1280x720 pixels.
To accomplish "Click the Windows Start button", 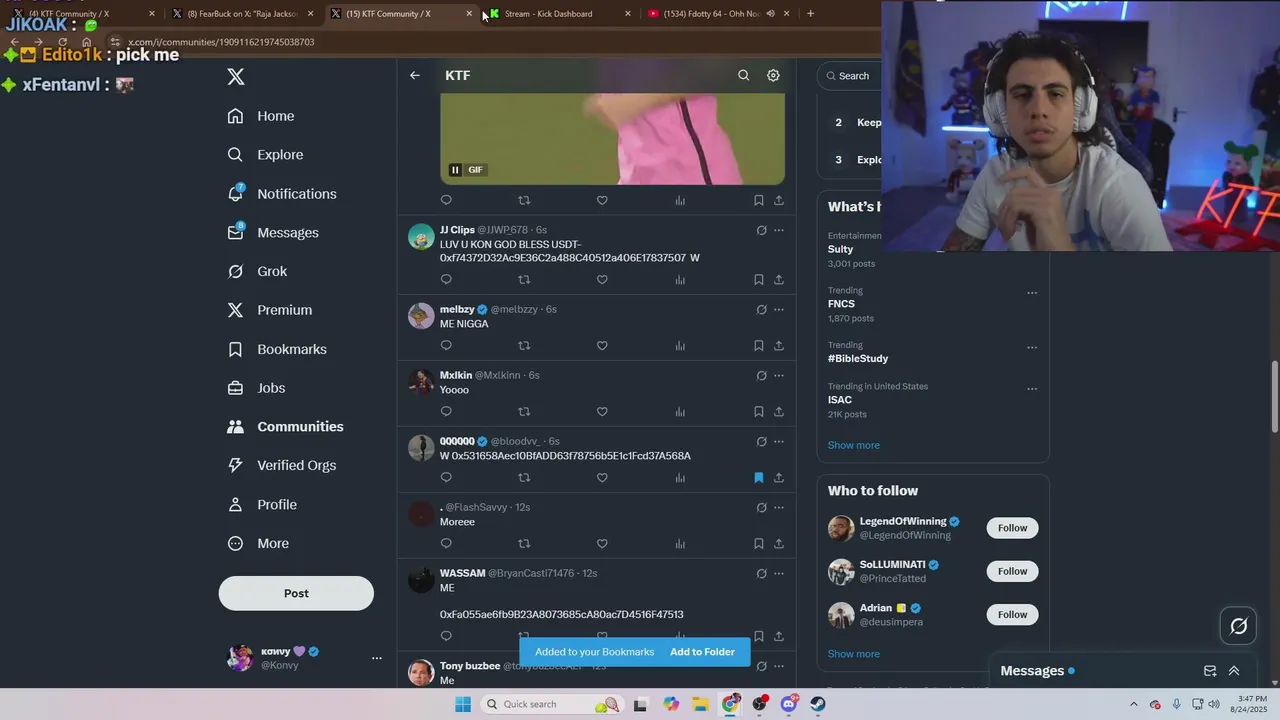I will click(462, 704).
